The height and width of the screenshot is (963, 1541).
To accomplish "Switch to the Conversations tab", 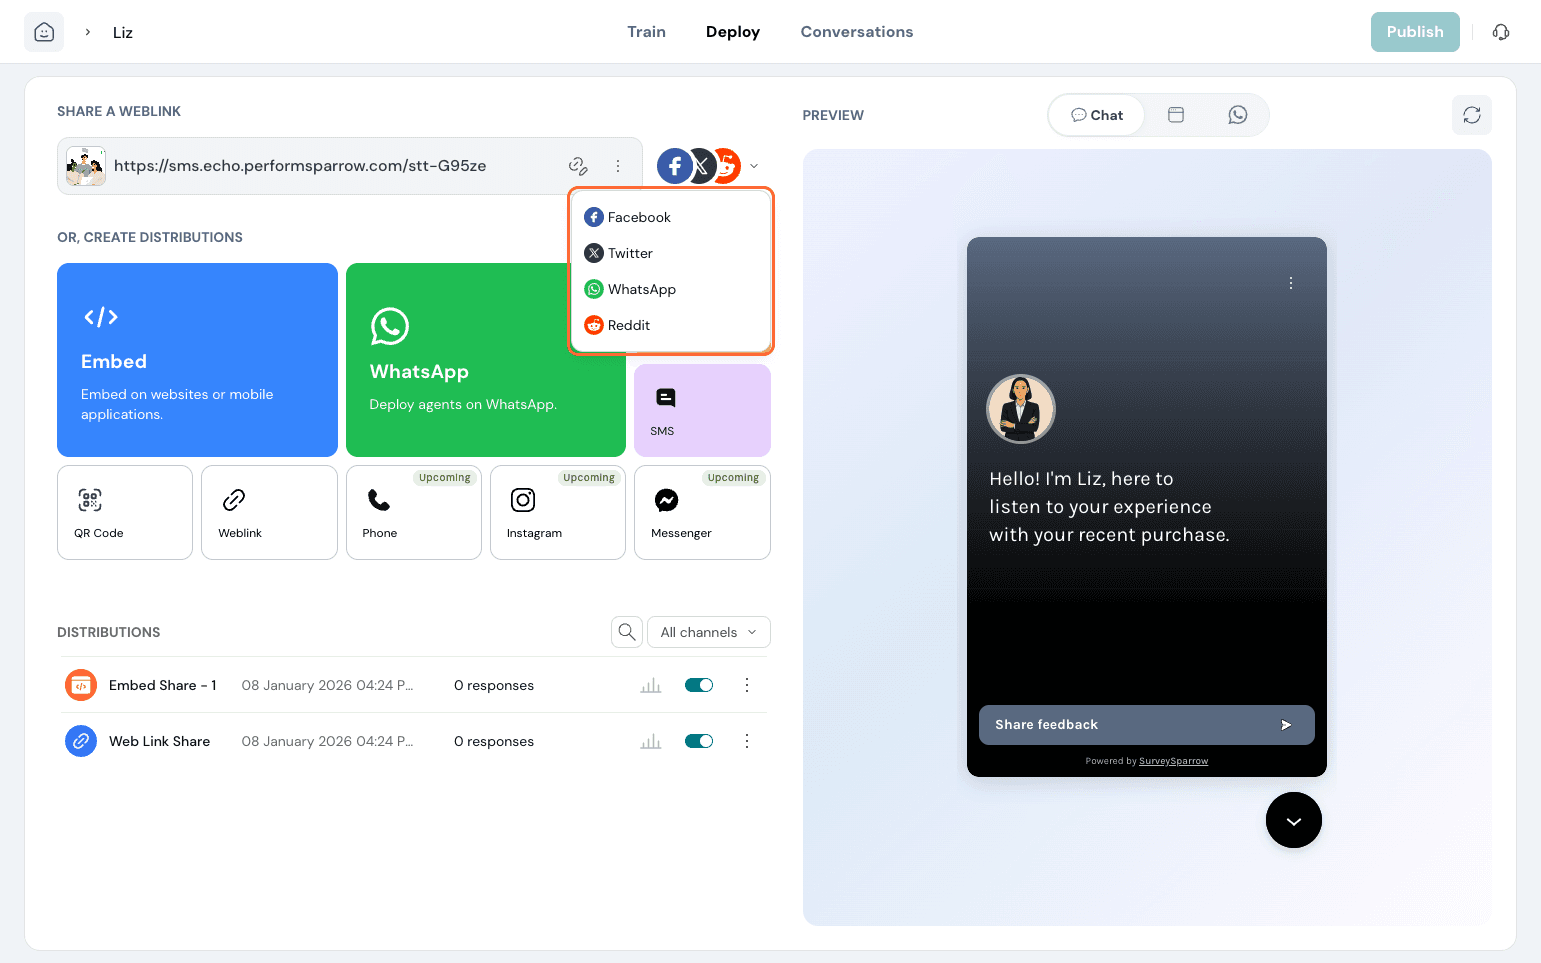I will [856, 32].
